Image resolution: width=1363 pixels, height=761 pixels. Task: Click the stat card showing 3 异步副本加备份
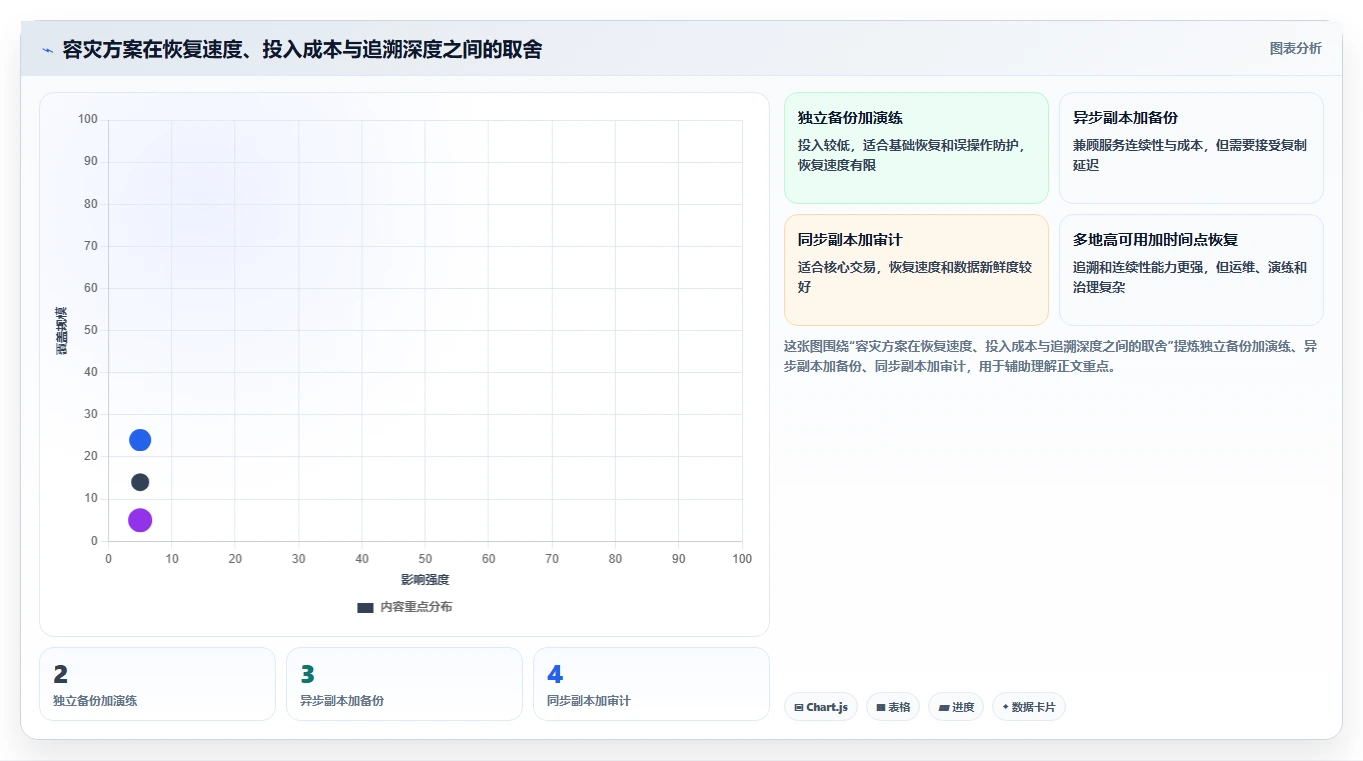point(404,684)
